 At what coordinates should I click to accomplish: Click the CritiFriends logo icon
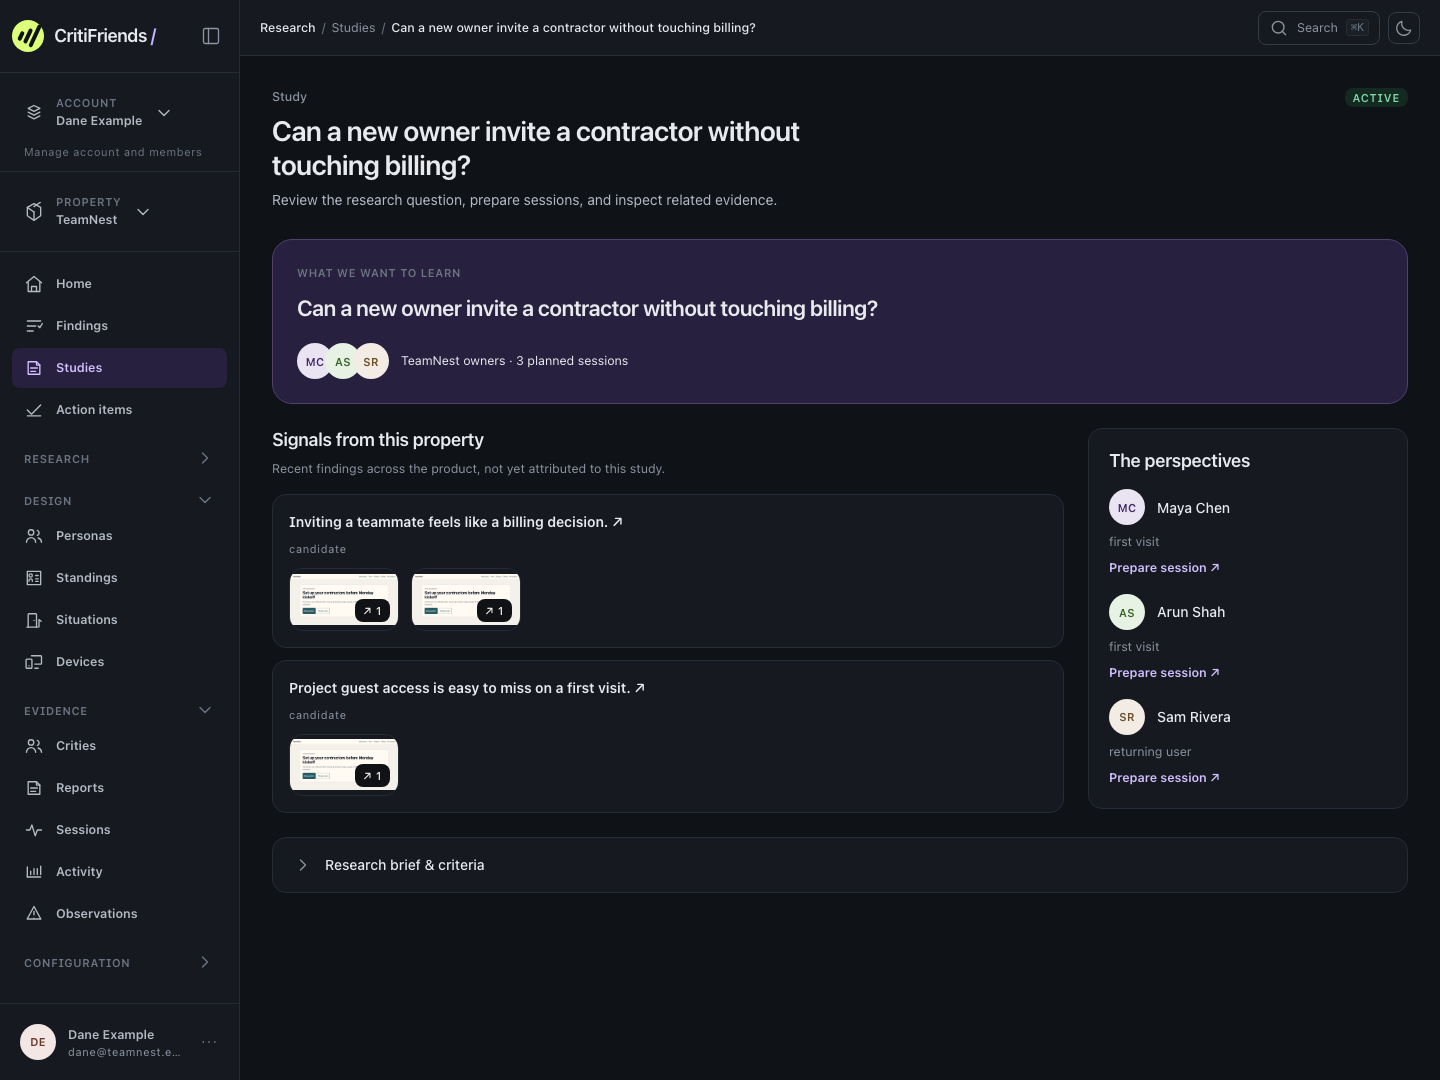click(x=28, y=36)
